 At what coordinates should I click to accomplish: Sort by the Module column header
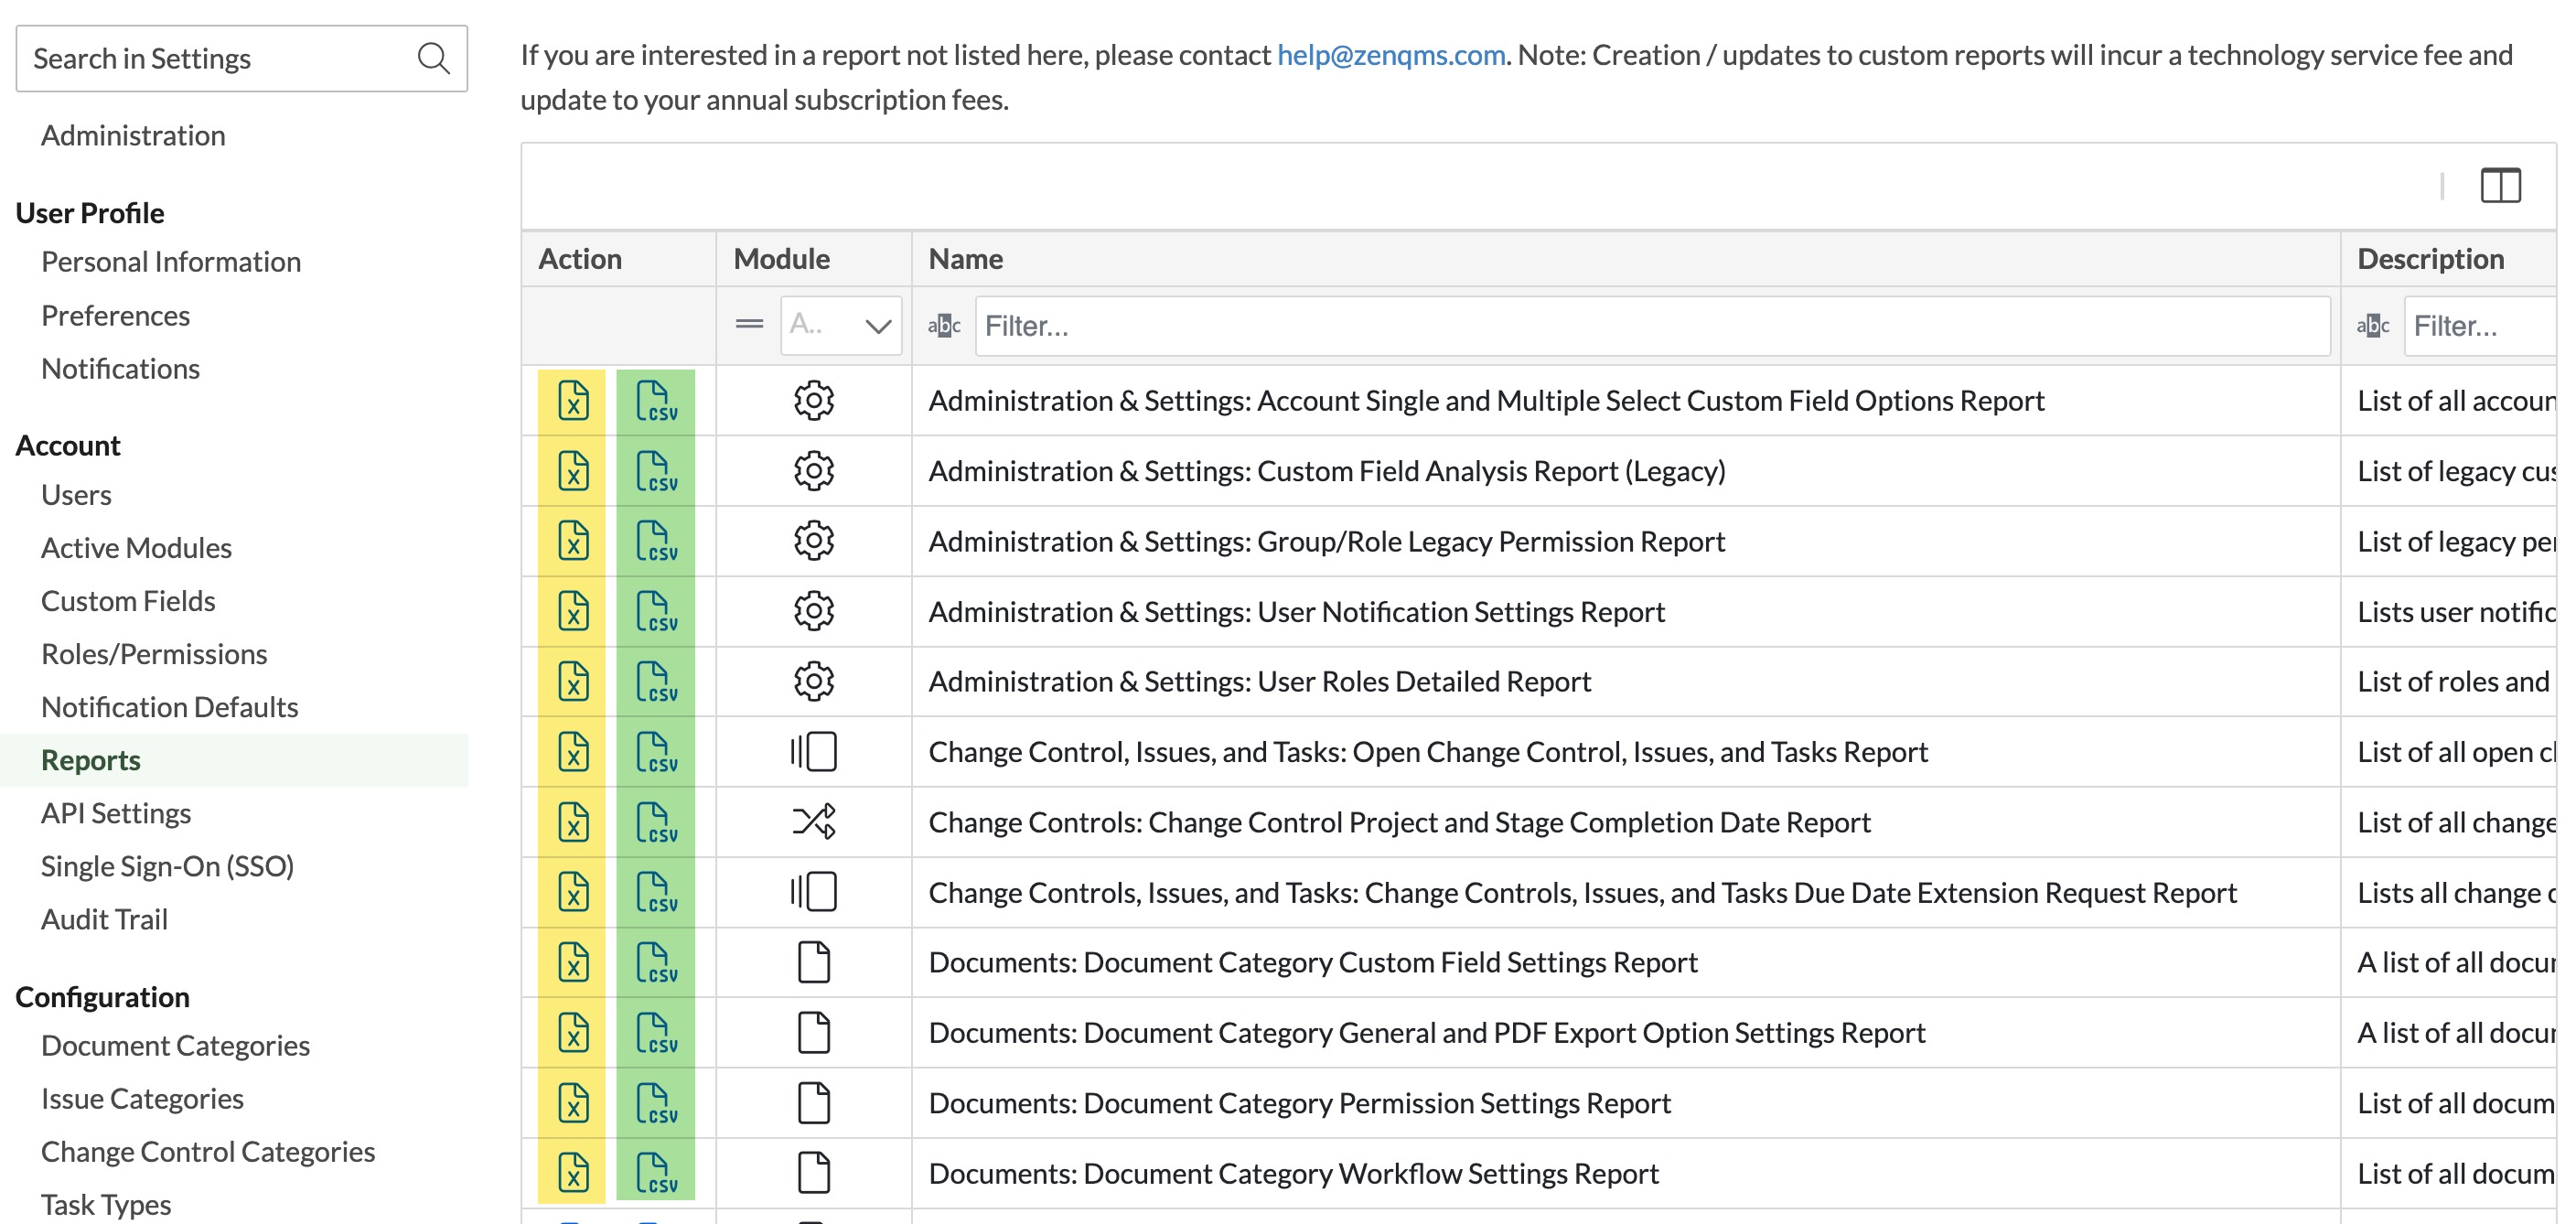tap(813, 259)
